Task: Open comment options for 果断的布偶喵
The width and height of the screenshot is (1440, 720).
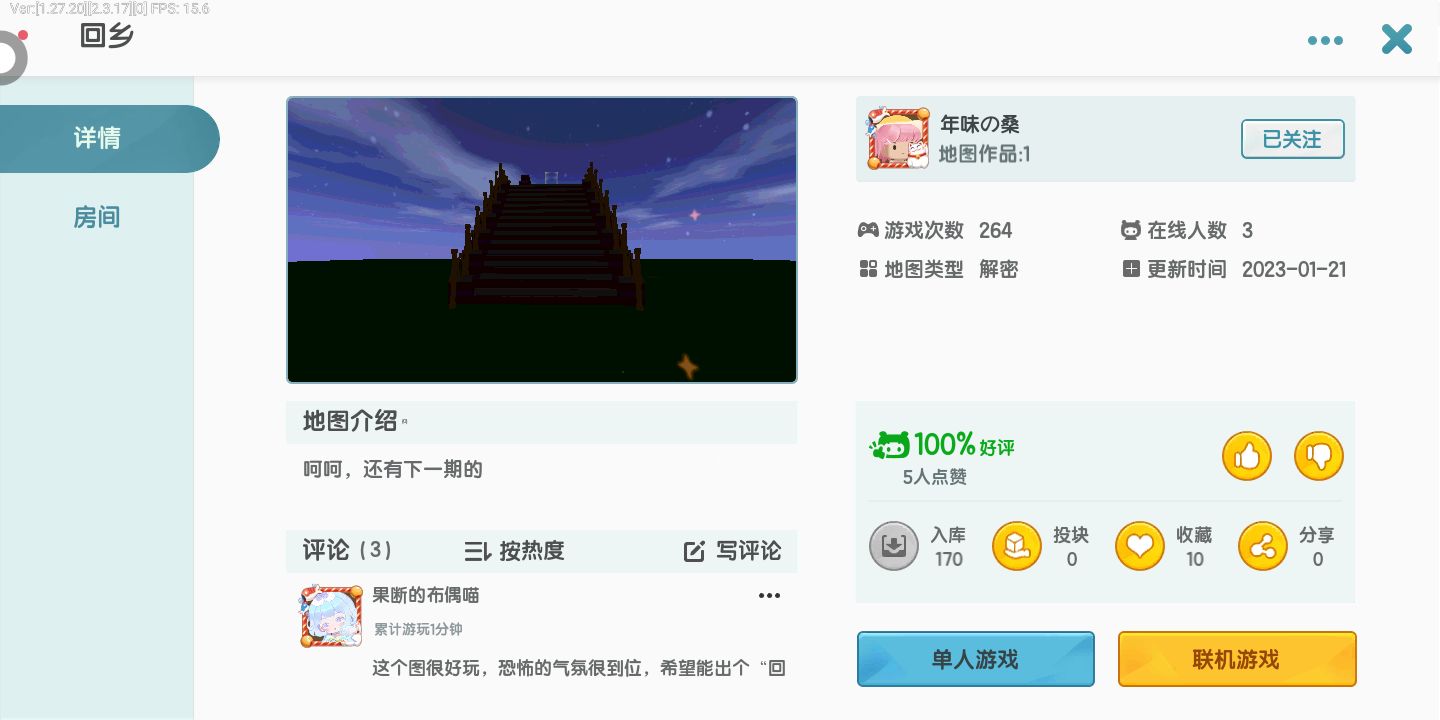Action: pyautogui.click(x=769, y=596)
